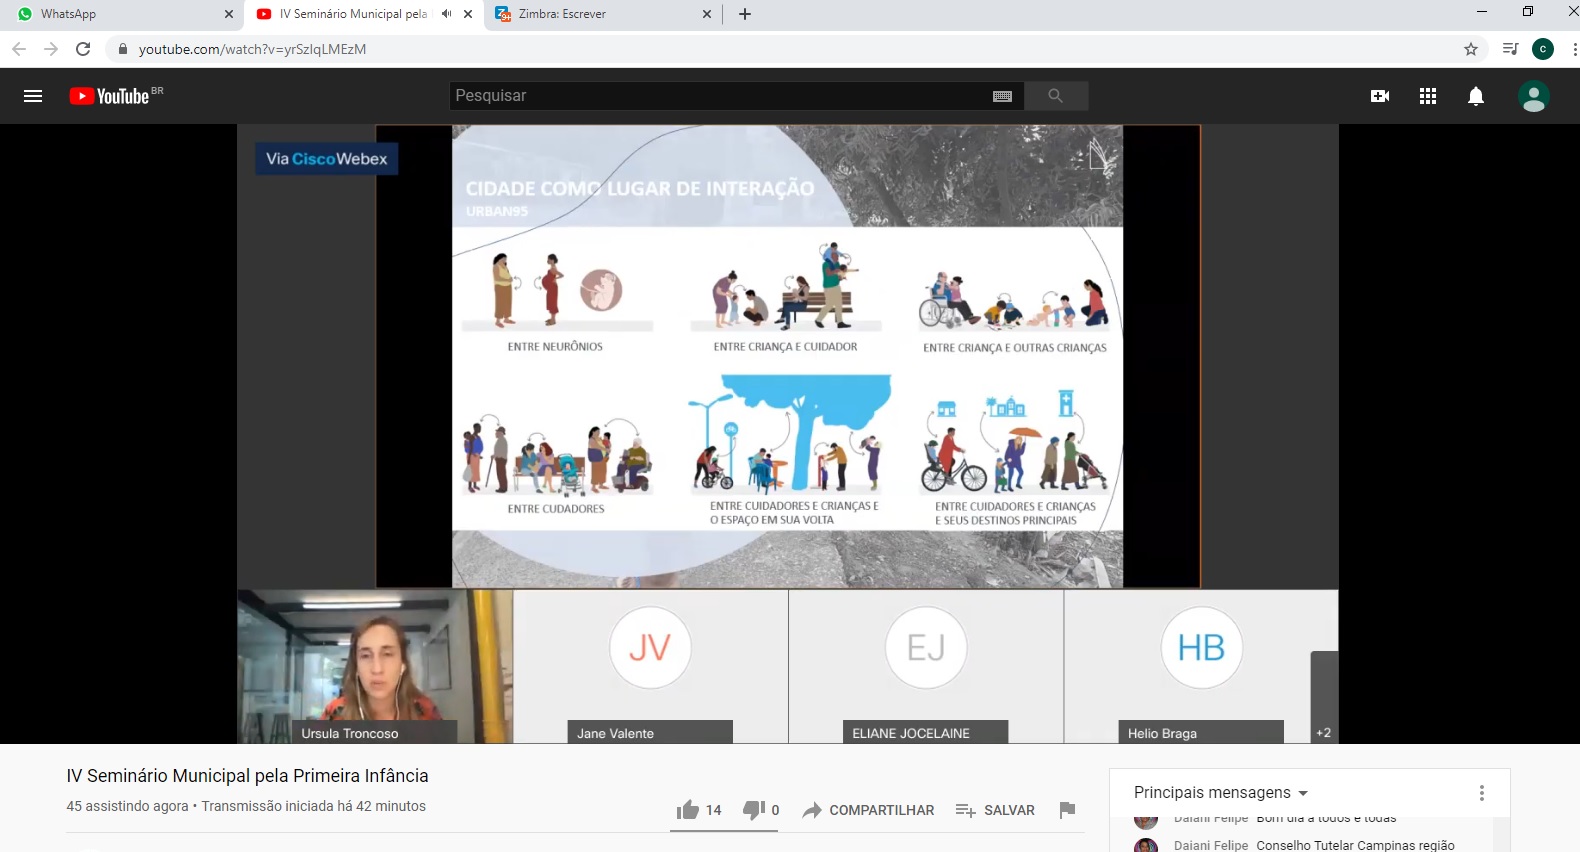This screenshot has width=1580, height=852.
Task: Go forward in browser history
Action: [51, 49]
